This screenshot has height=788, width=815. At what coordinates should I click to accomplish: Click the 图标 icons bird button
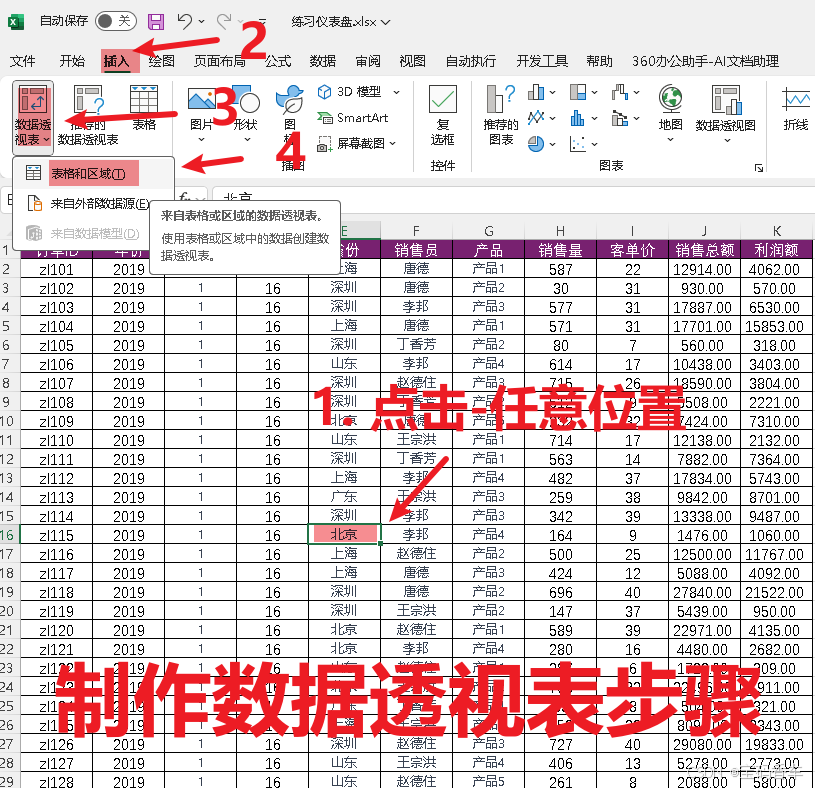tap(290, 100)
